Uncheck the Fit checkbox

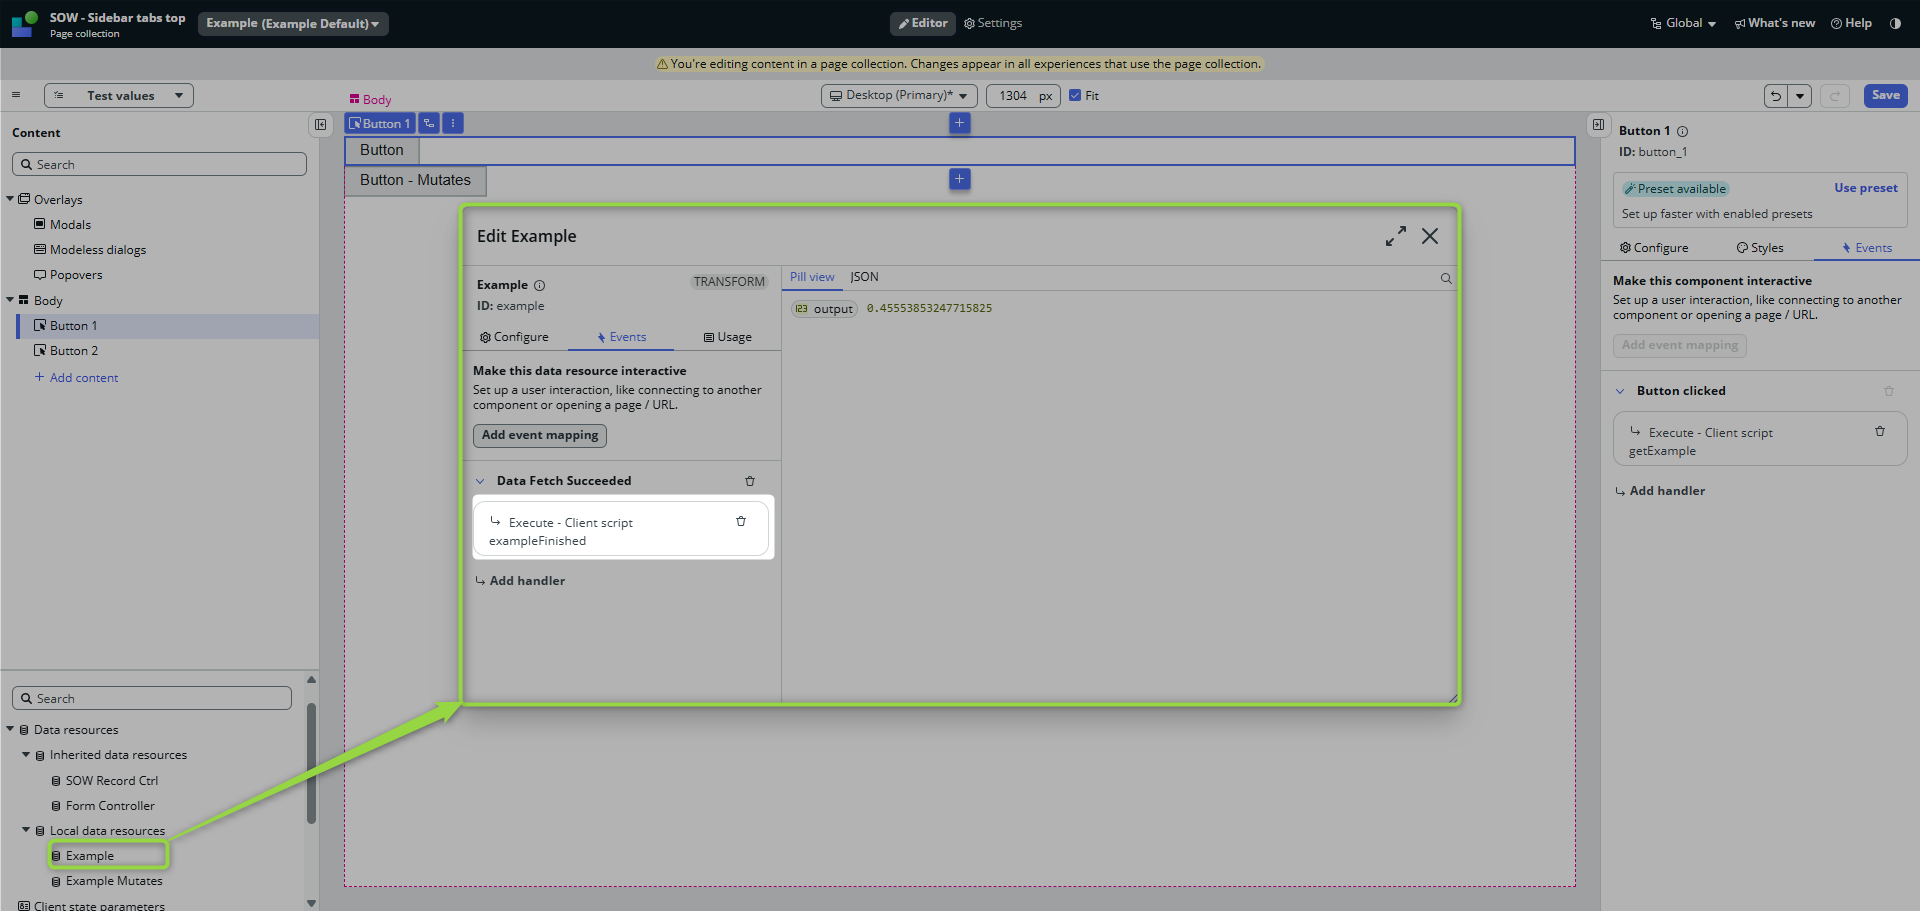[1075, 96]
